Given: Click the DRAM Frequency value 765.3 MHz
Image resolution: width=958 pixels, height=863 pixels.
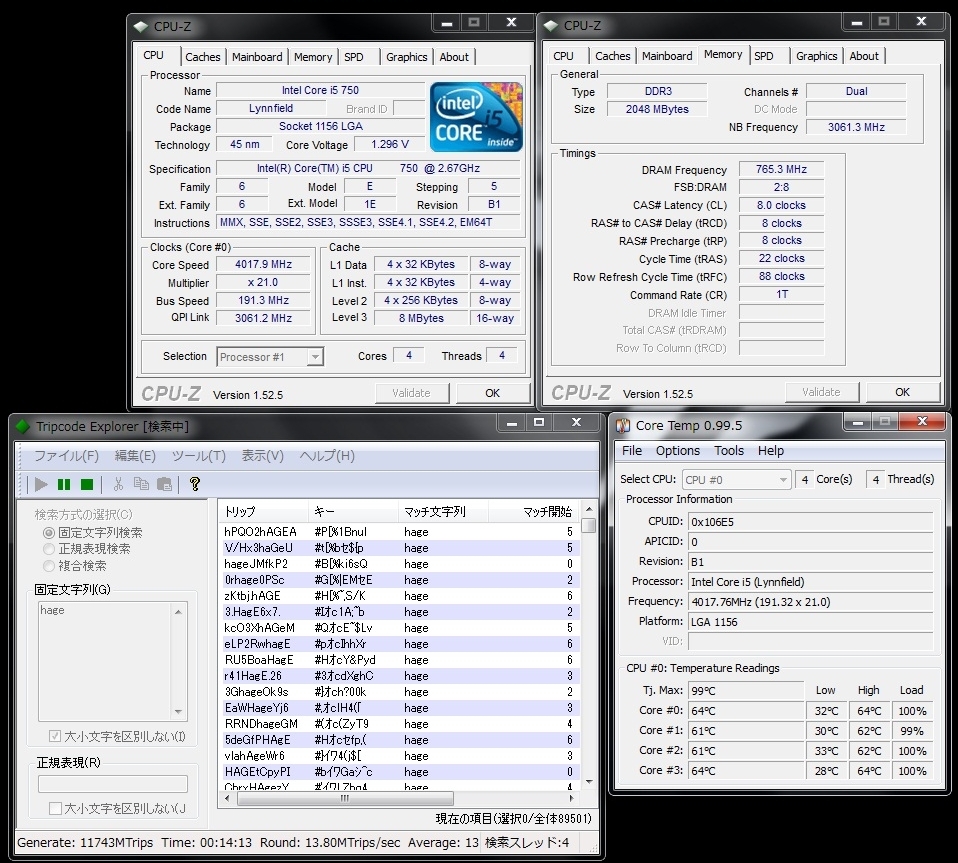Looking at the screenshot, I should point(781,169).
